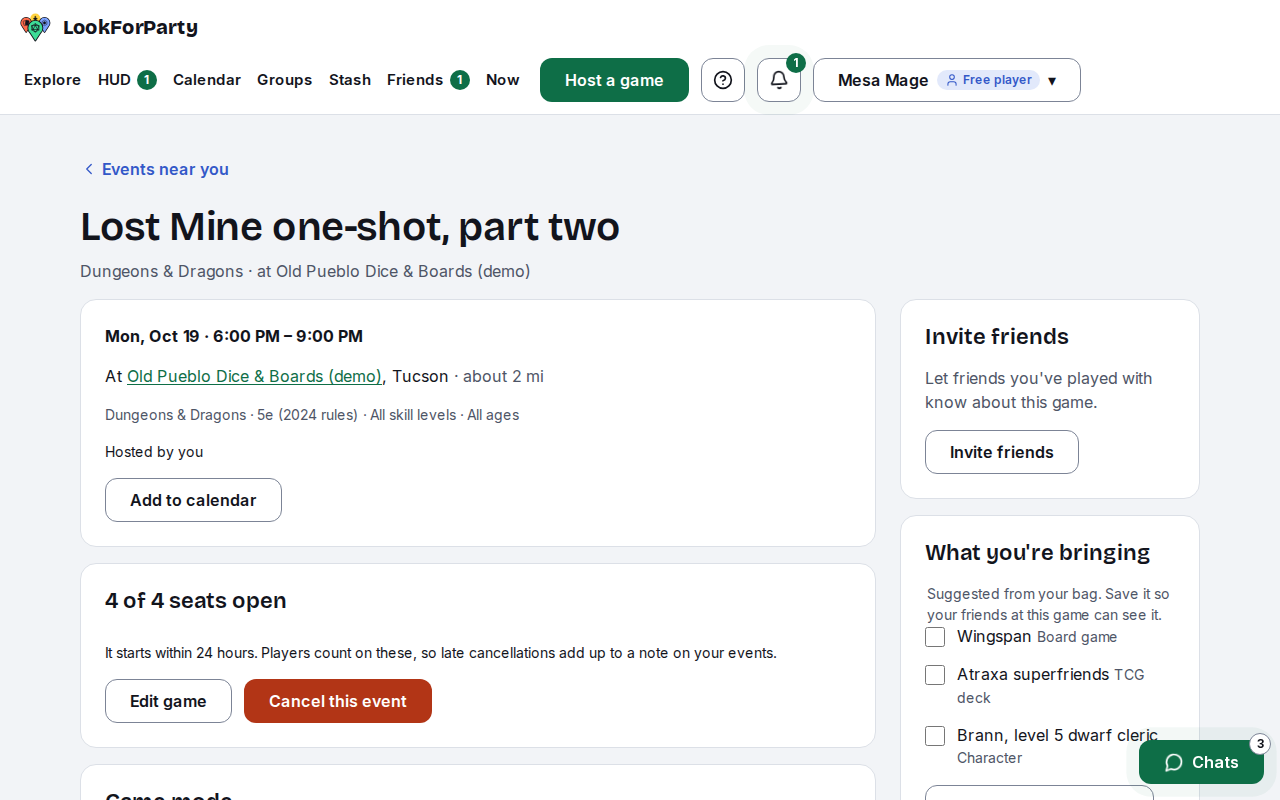
Task: Click the LookForParty brand name
Action: point(130,27)
